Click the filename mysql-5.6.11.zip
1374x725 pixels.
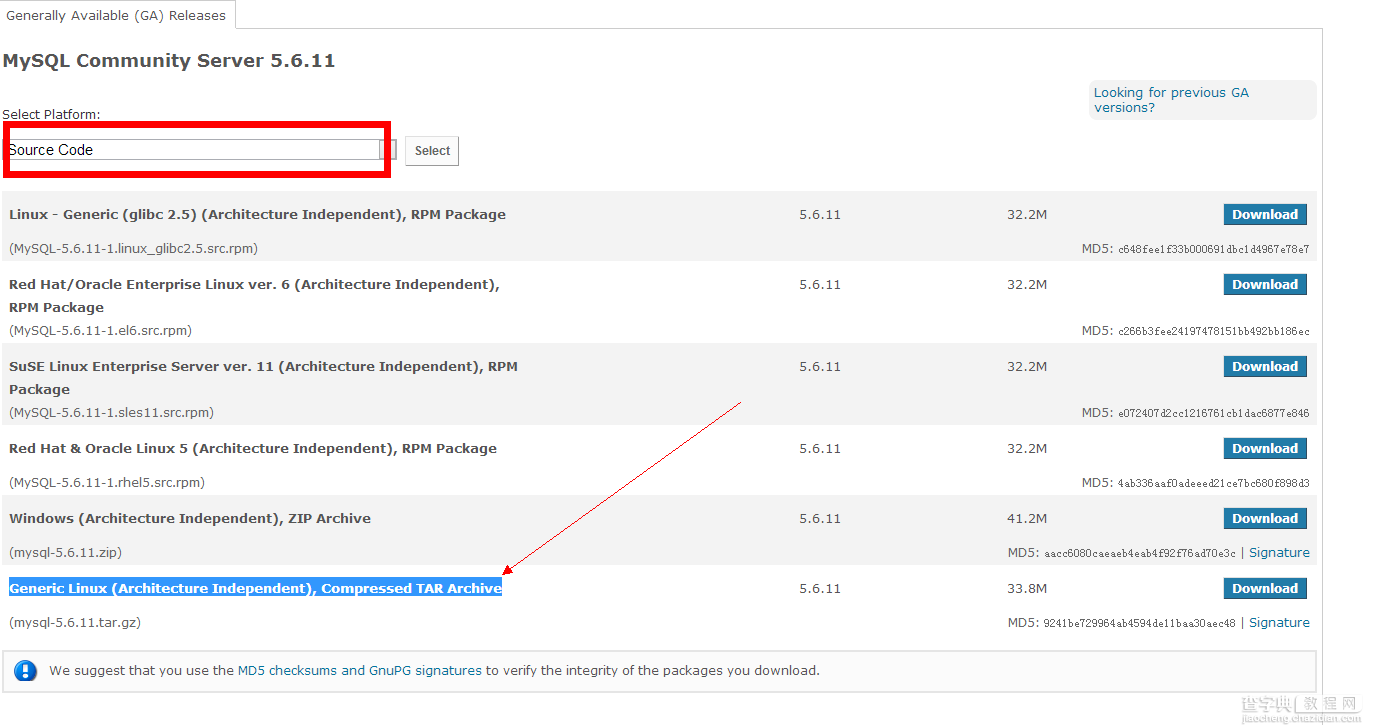(x=66, y=553)
